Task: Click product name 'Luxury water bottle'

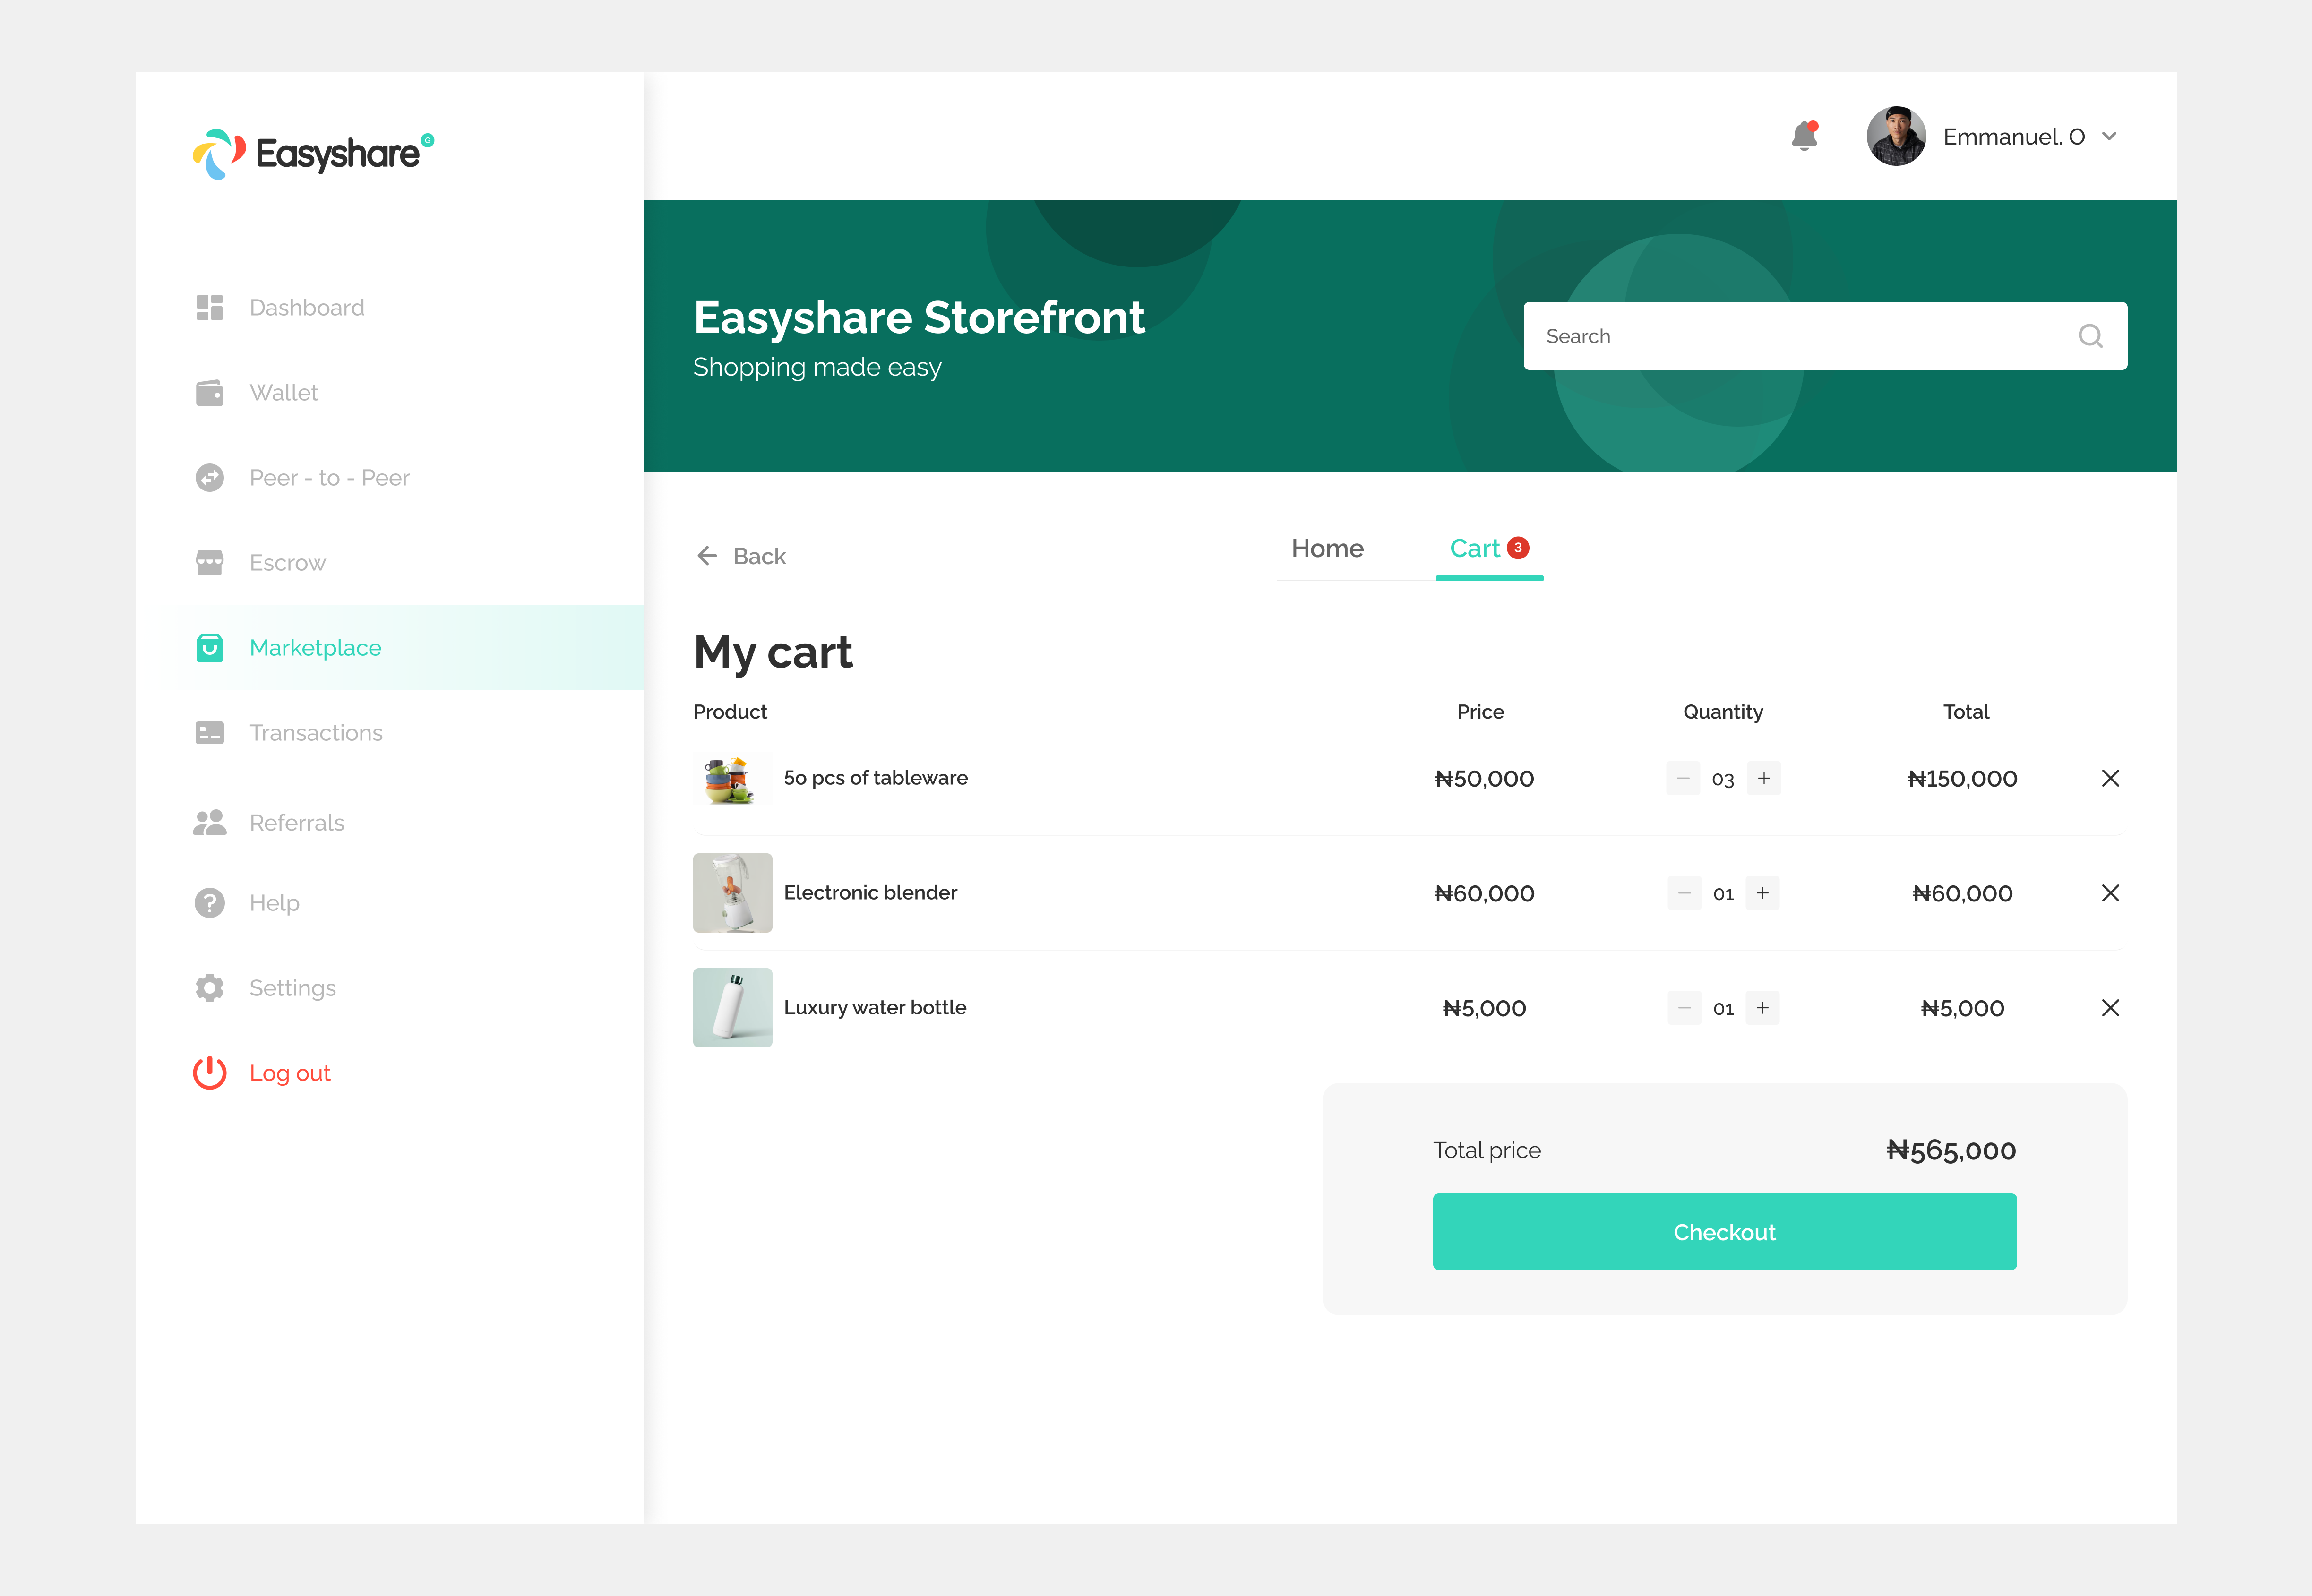Action: coord(875,1008)
